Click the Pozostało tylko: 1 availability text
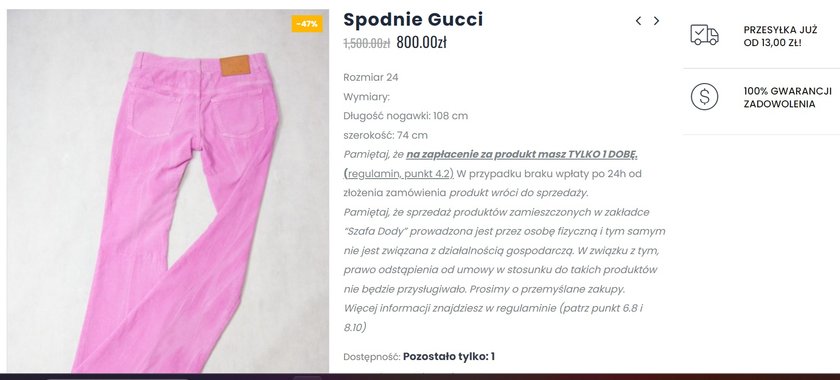This screenshot has height=380, width=840. tap(449, 356)
